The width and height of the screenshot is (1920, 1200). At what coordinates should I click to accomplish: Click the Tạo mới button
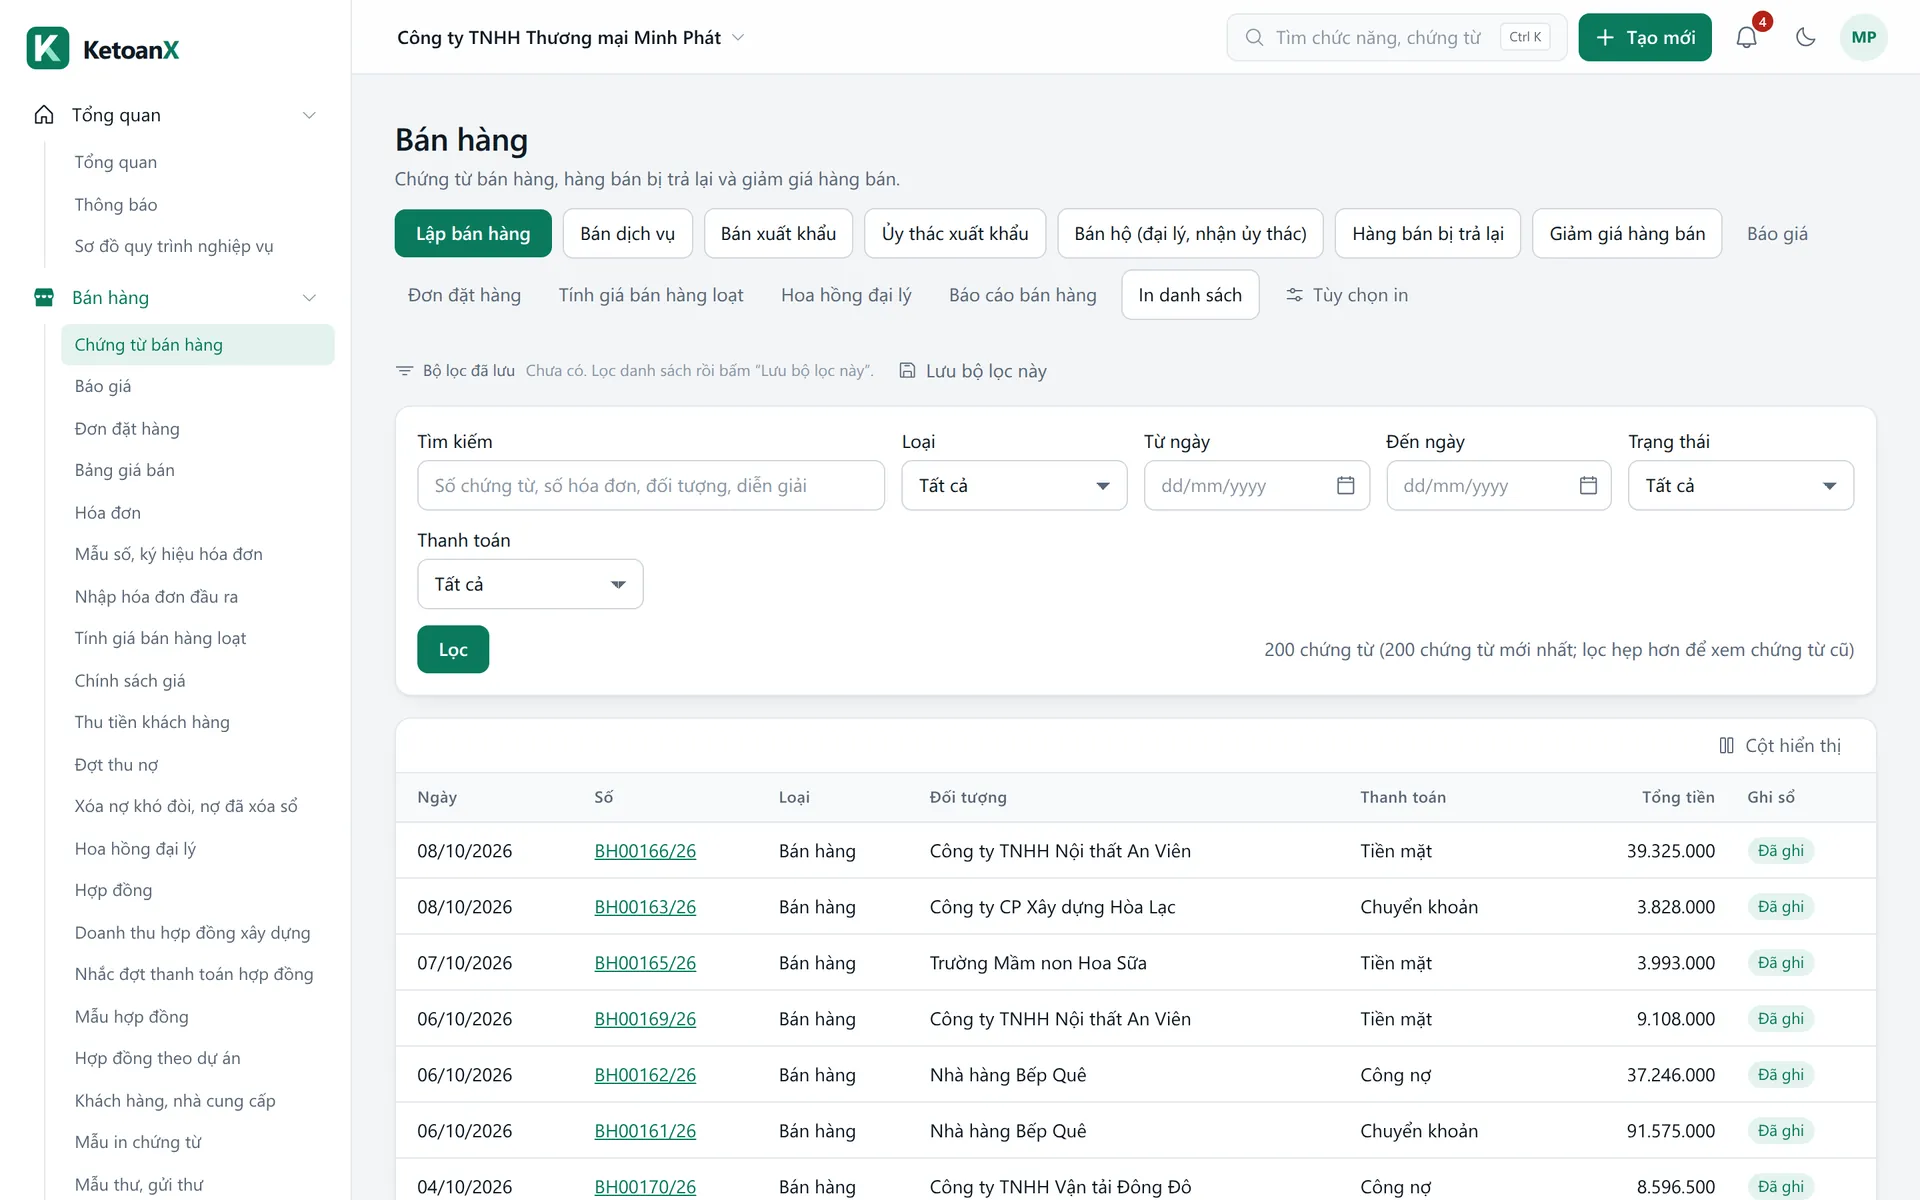pos(1645,37)
